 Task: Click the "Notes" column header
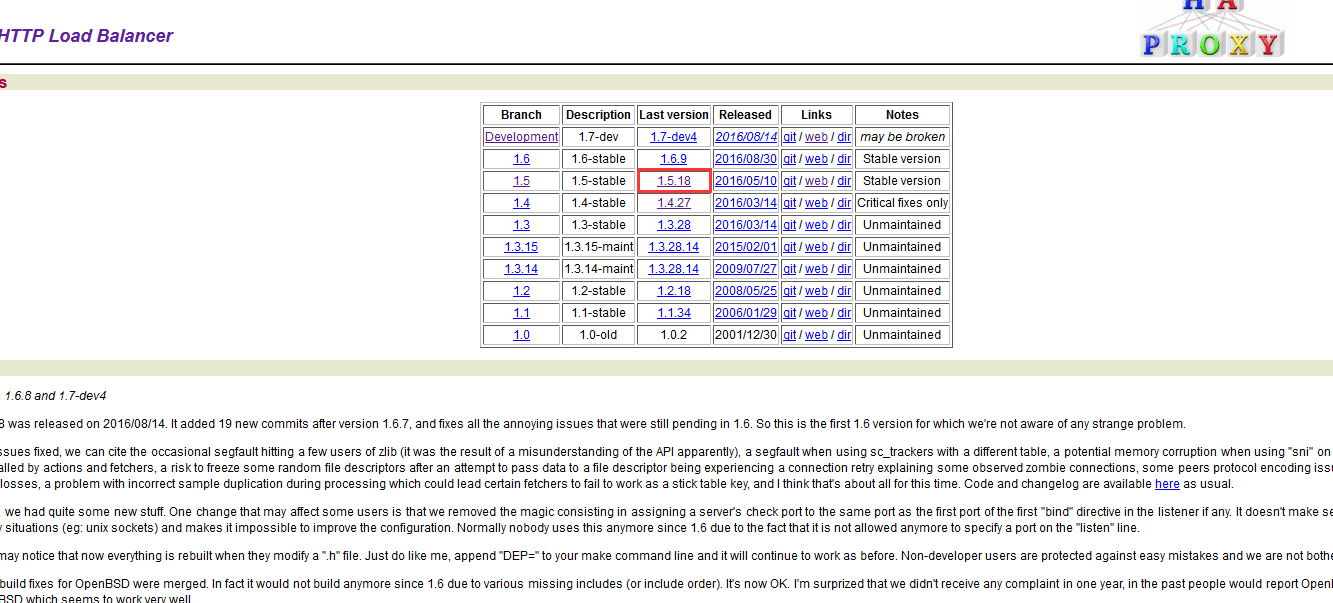tap(902, 115)
